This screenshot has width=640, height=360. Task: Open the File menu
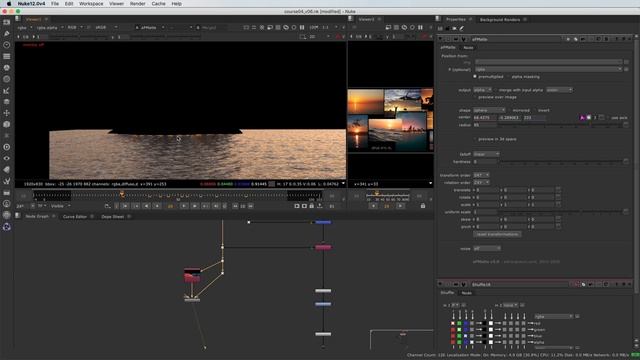55,4
